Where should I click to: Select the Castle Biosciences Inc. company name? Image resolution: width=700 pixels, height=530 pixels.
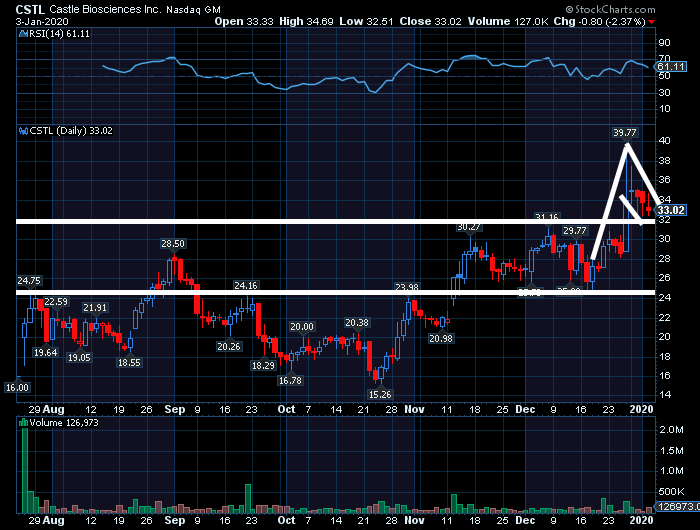105,9
